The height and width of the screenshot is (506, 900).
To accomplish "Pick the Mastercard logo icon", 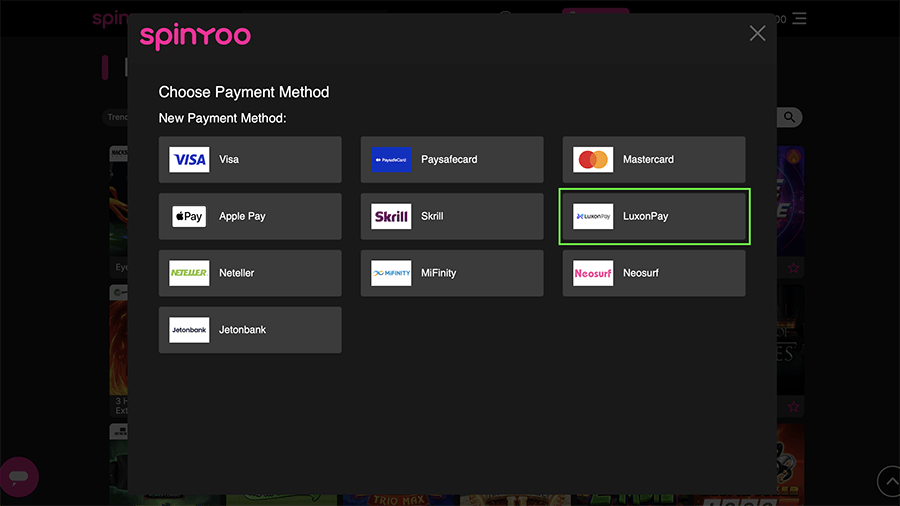I will [x=593, y=159].
